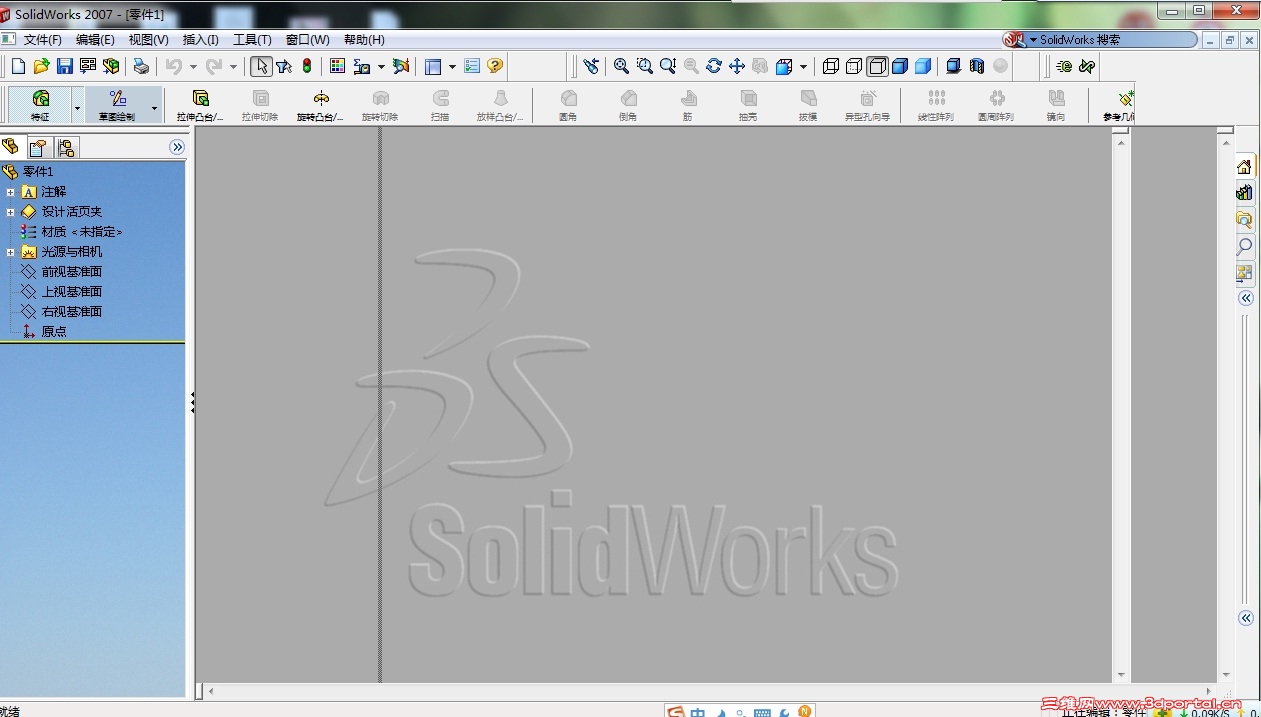
Task: Expand the feature panel double-chevron button
Action: click(x=177, y=147)
